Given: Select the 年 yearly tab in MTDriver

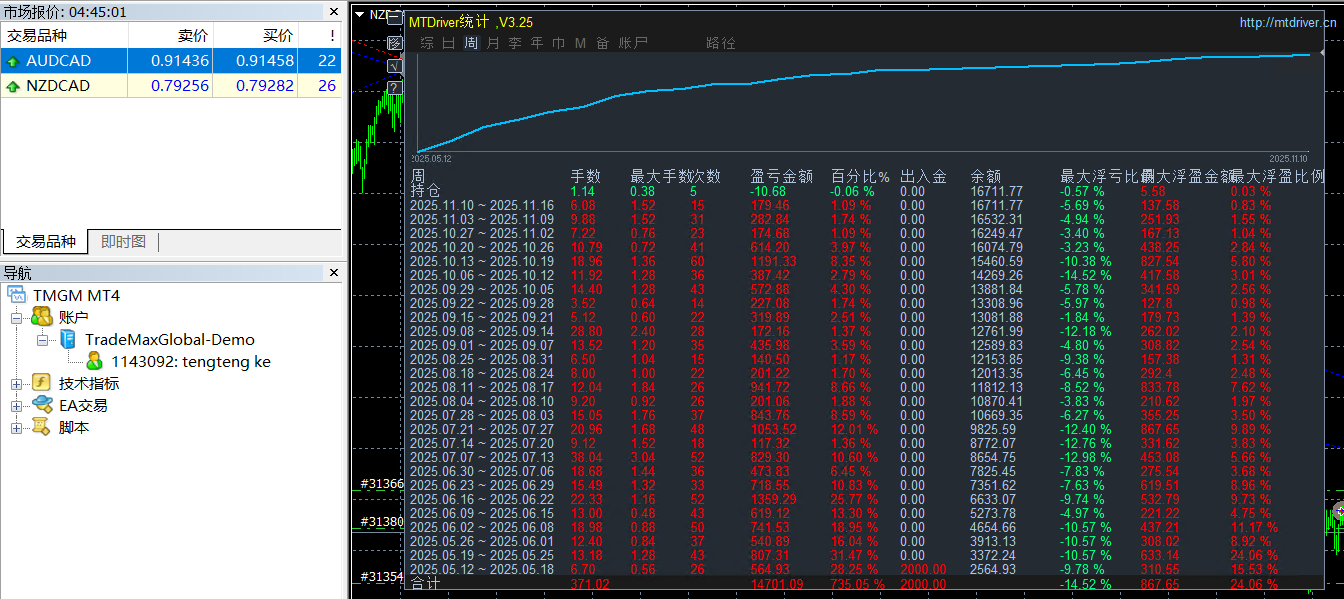Looking at the screenshot, I should pyautogui.click(x=537, y=43).
